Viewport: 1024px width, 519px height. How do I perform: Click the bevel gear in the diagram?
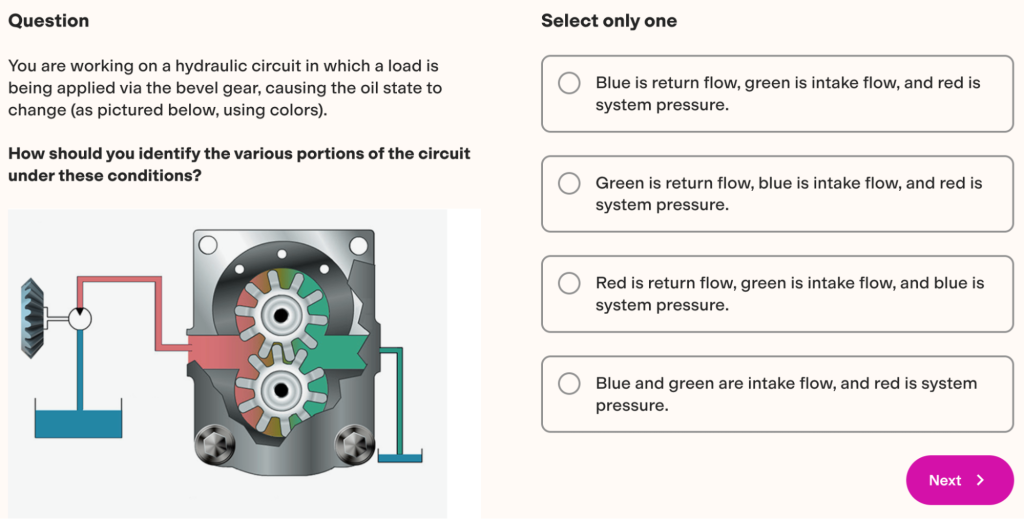[32, 318]
